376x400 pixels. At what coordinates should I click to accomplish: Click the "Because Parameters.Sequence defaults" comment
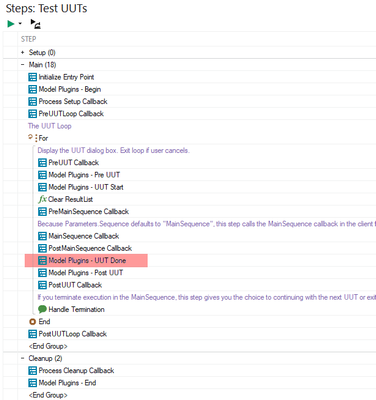tap(206, 224)
